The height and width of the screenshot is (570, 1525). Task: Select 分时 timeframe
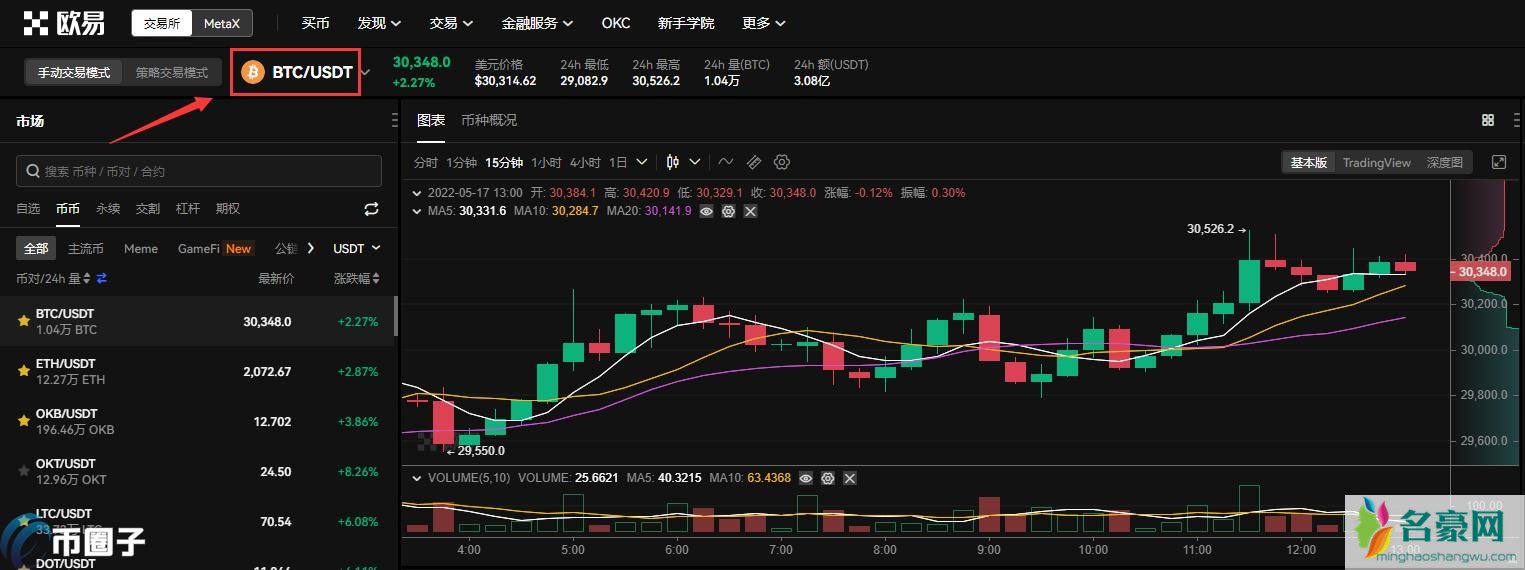[426, 162]
